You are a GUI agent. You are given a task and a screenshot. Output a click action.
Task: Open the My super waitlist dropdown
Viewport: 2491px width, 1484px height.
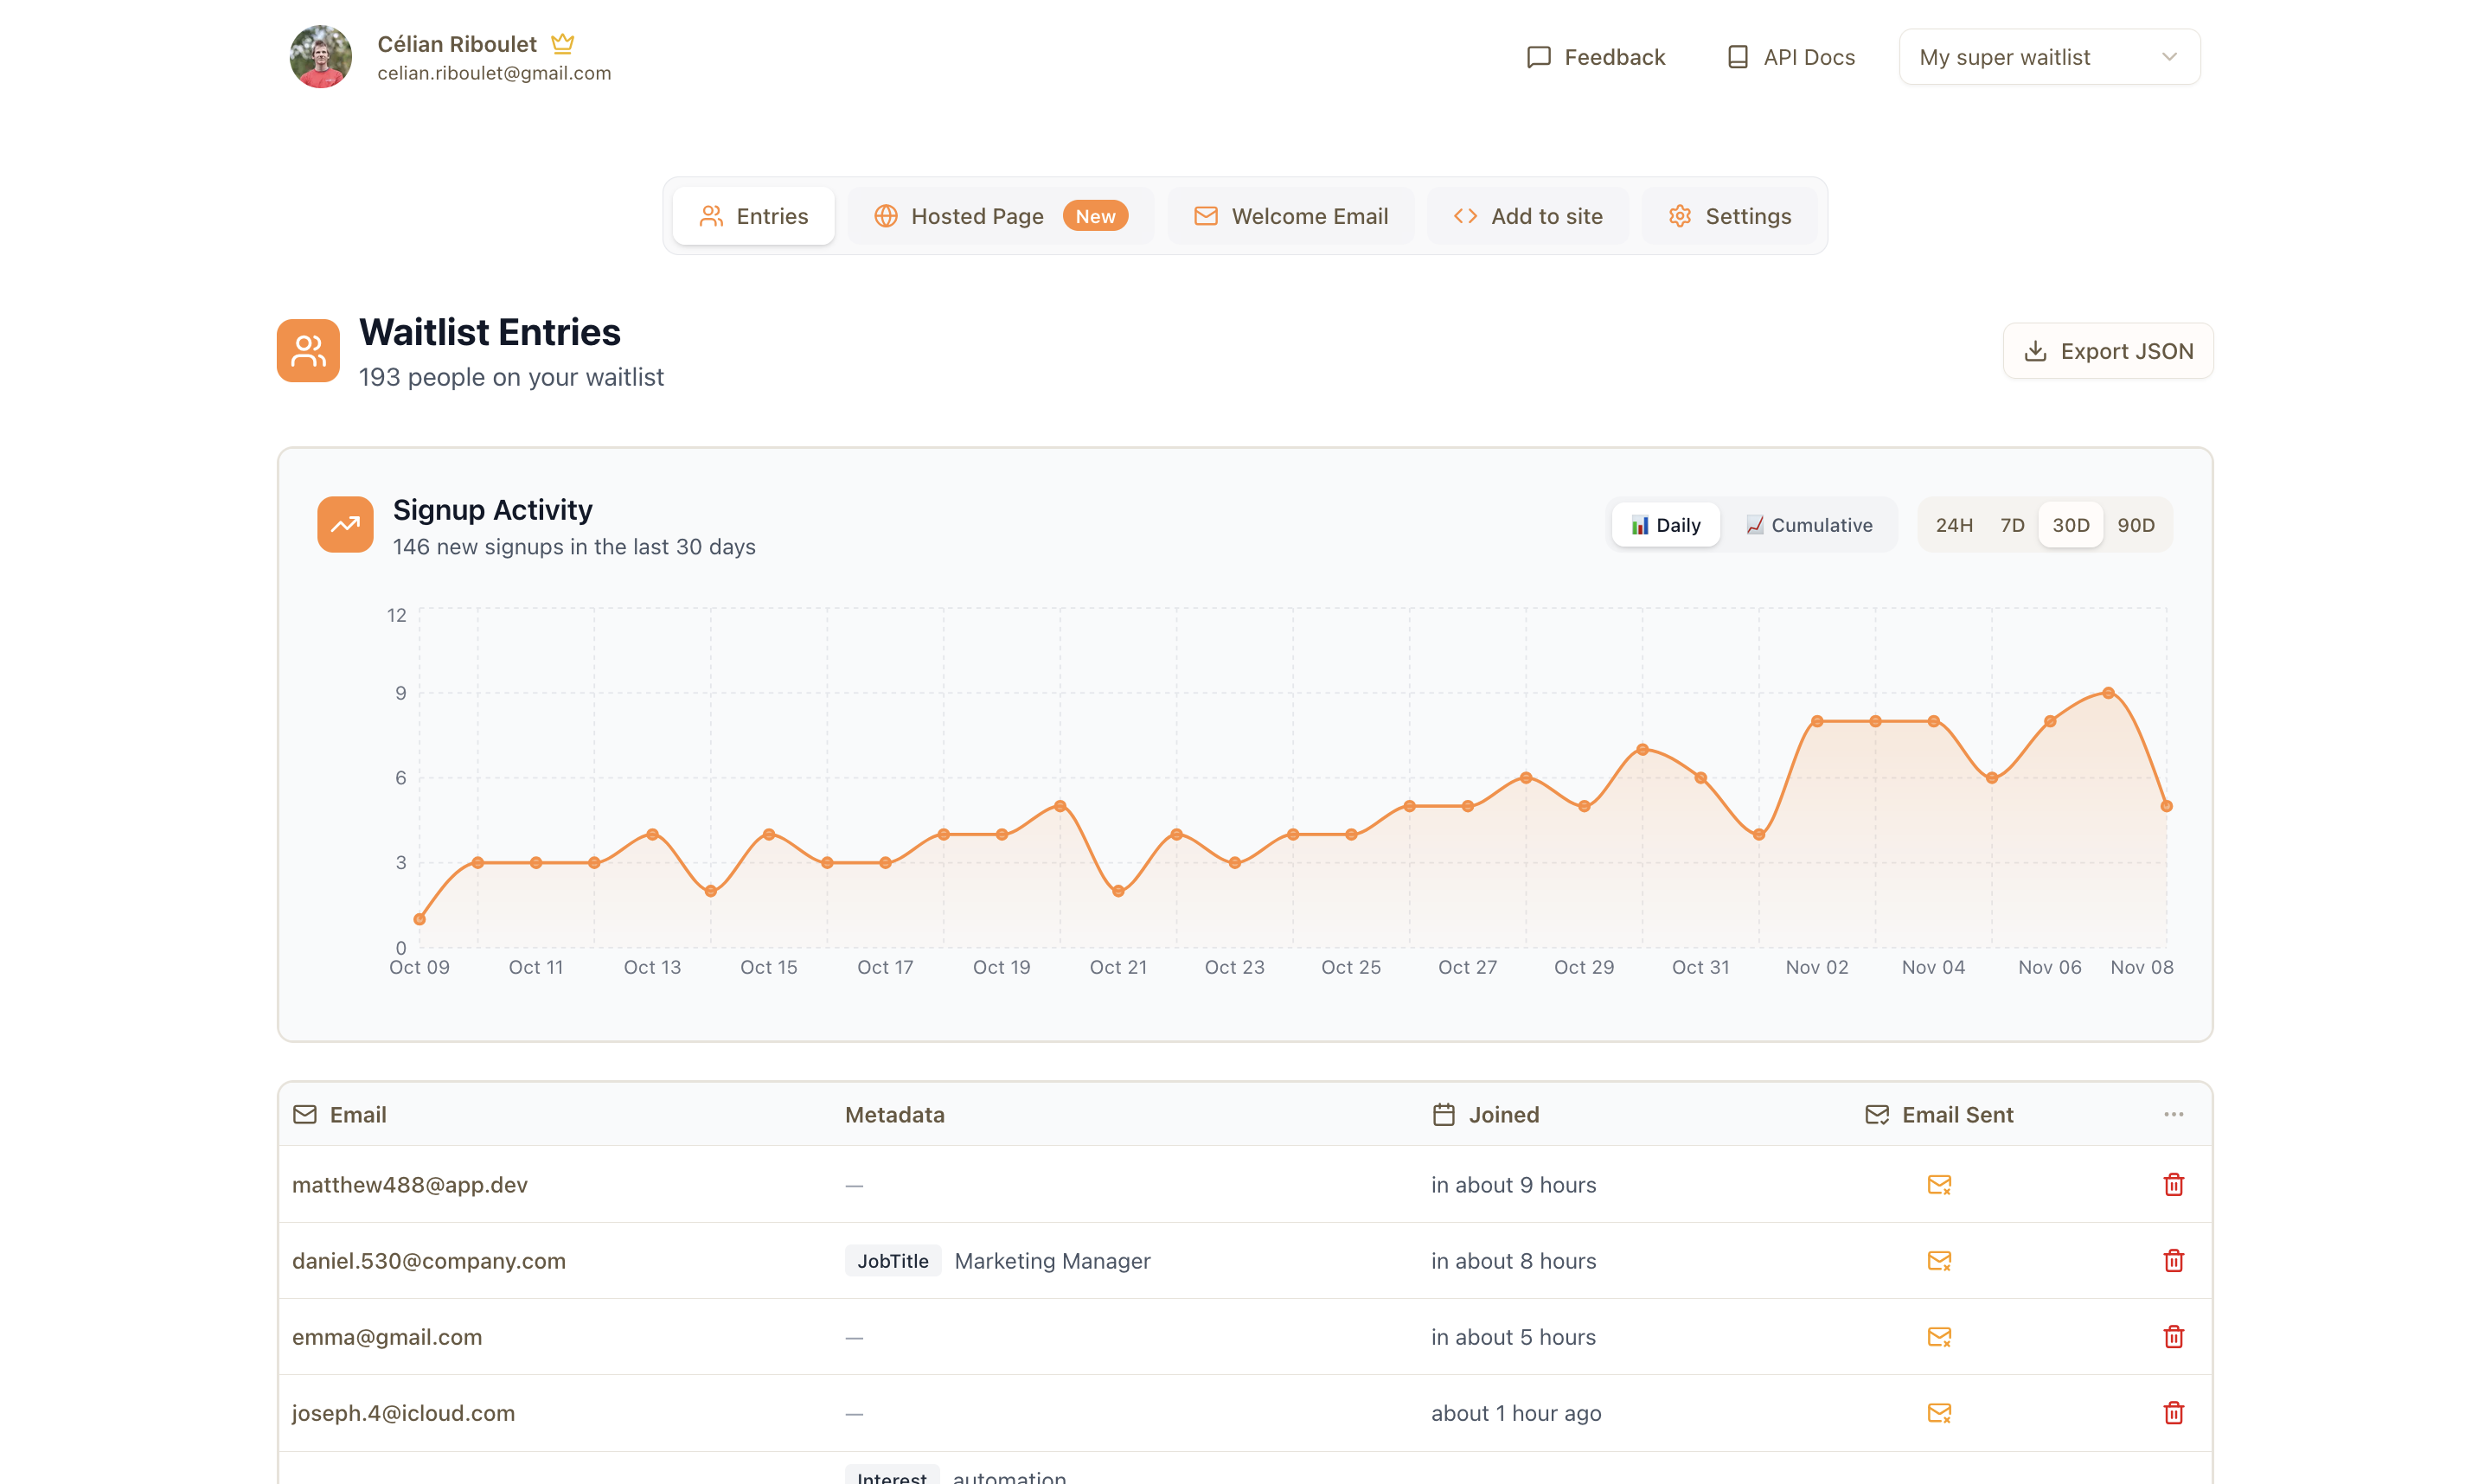[2049, 57]
